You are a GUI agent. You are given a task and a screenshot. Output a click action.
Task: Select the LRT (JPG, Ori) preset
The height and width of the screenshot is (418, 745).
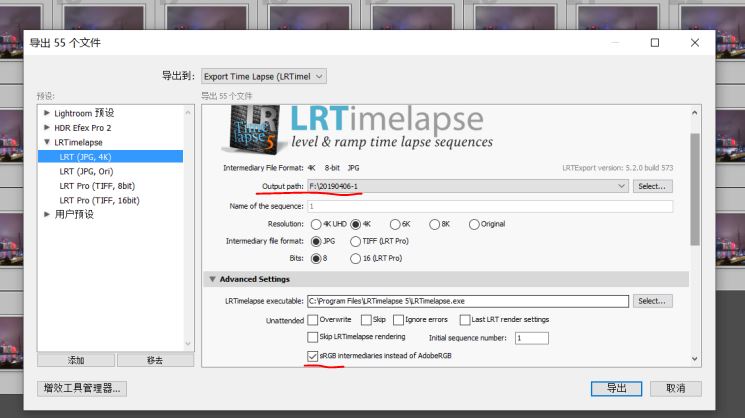(x=88, y=171)
